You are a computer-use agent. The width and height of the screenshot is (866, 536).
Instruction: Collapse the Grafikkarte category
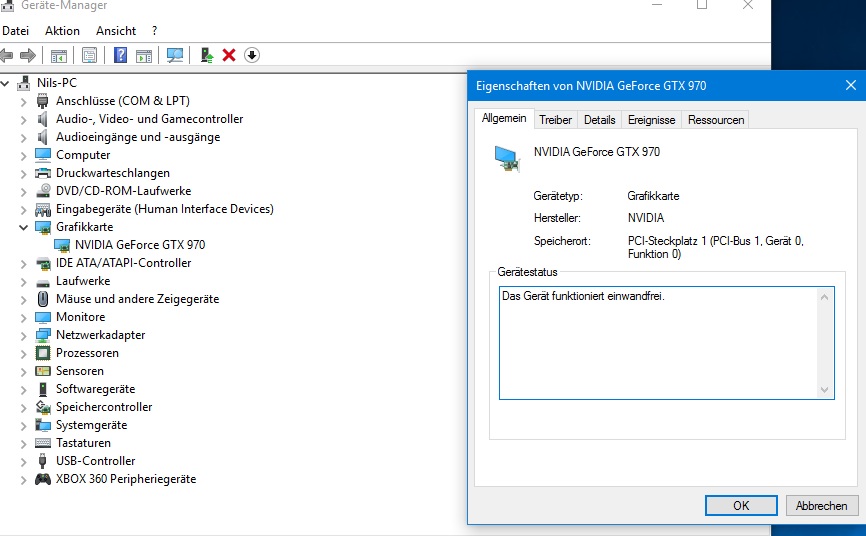click(x=23, y=227)
